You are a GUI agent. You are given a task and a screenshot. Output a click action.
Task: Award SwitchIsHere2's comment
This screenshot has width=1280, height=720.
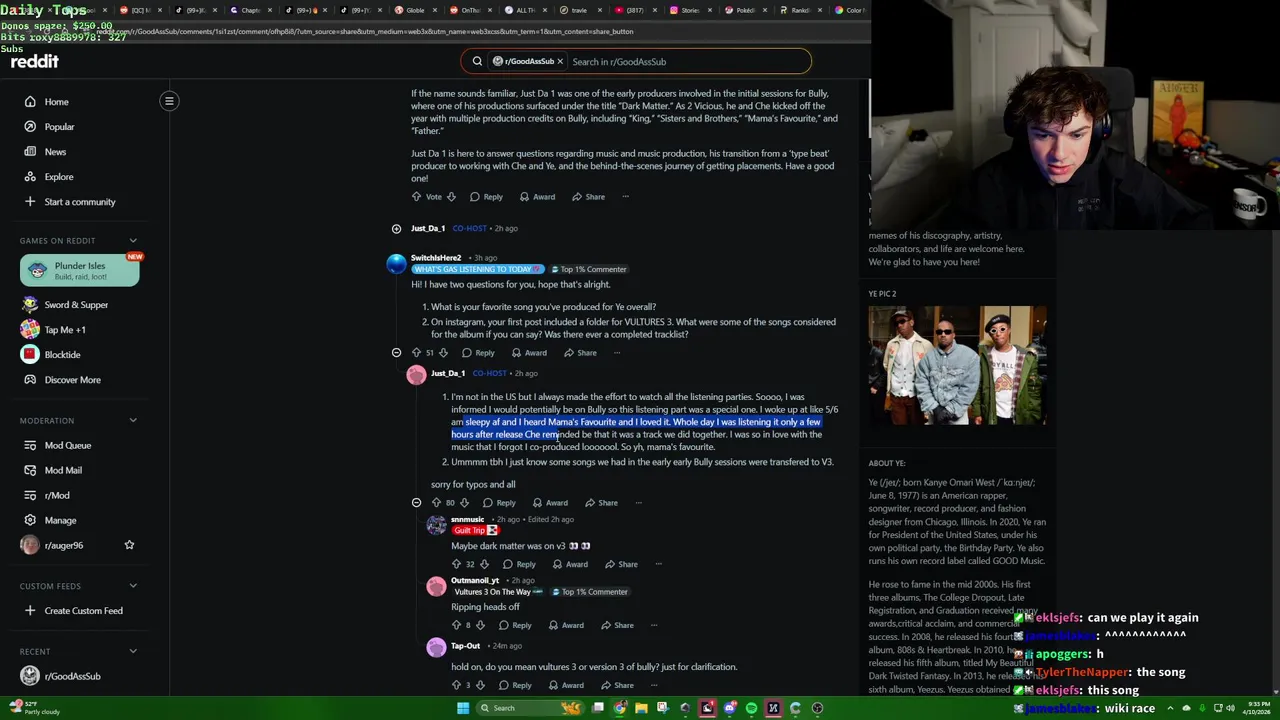click(x=528, y=353)
